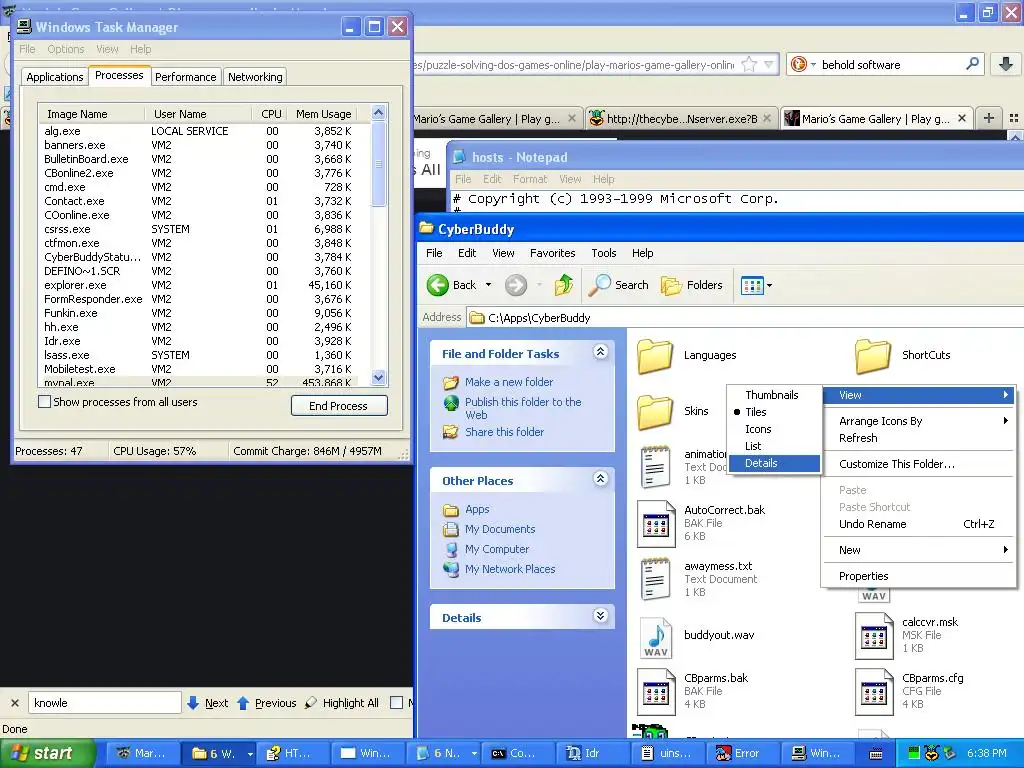Image resolution: width=1024 pixels, height=768 pixels.
Task: Click the Forward arrow icon in CyberBuddy toolbar
Action: coord(516,285)
